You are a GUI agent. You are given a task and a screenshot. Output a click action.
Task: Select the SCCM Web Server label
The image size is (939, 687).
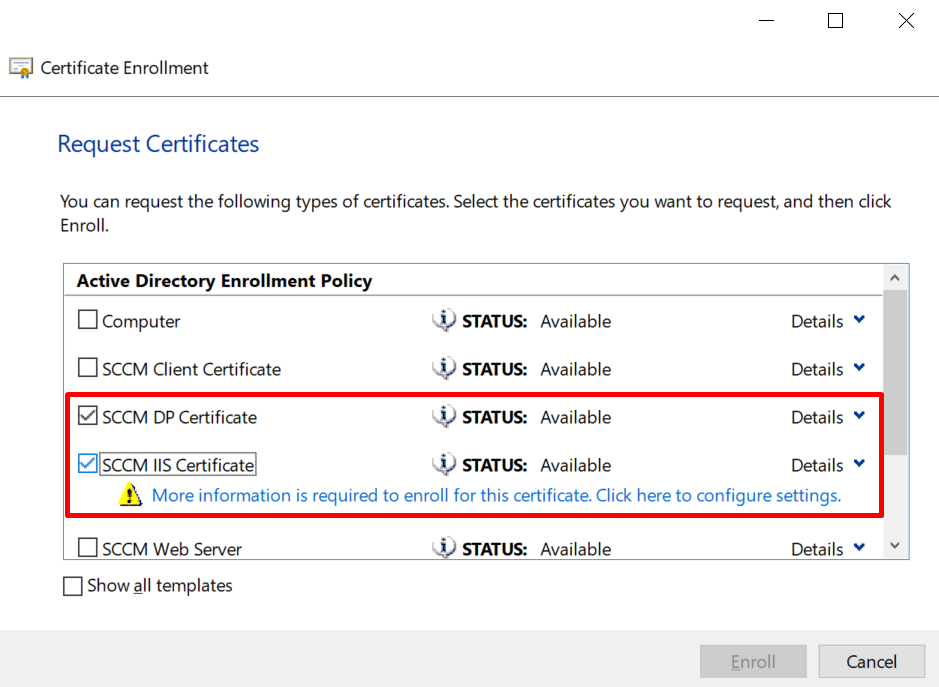pos(172,549)
